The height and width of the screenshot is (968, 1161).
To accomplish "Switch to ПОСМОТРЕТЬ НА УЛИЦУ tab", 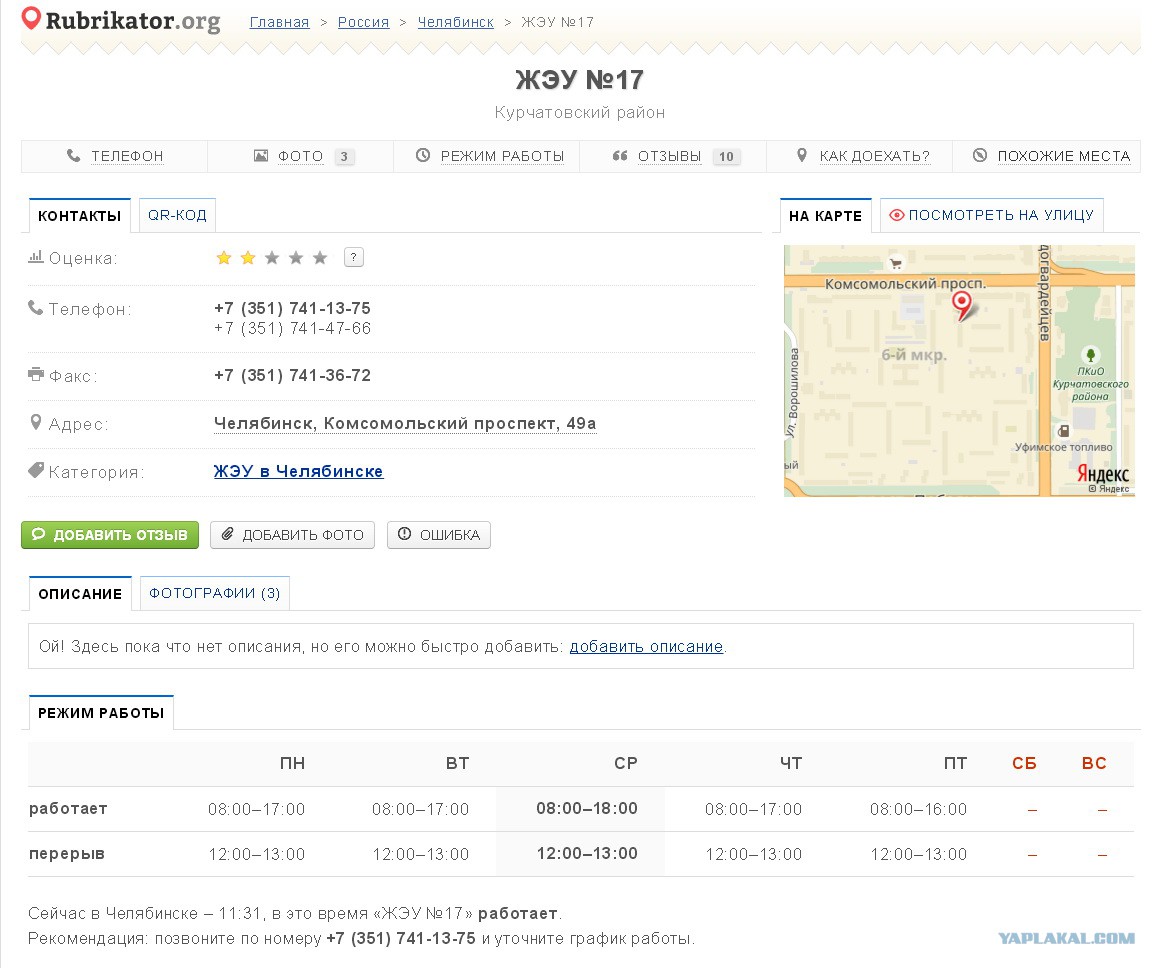I will (992, 215).
